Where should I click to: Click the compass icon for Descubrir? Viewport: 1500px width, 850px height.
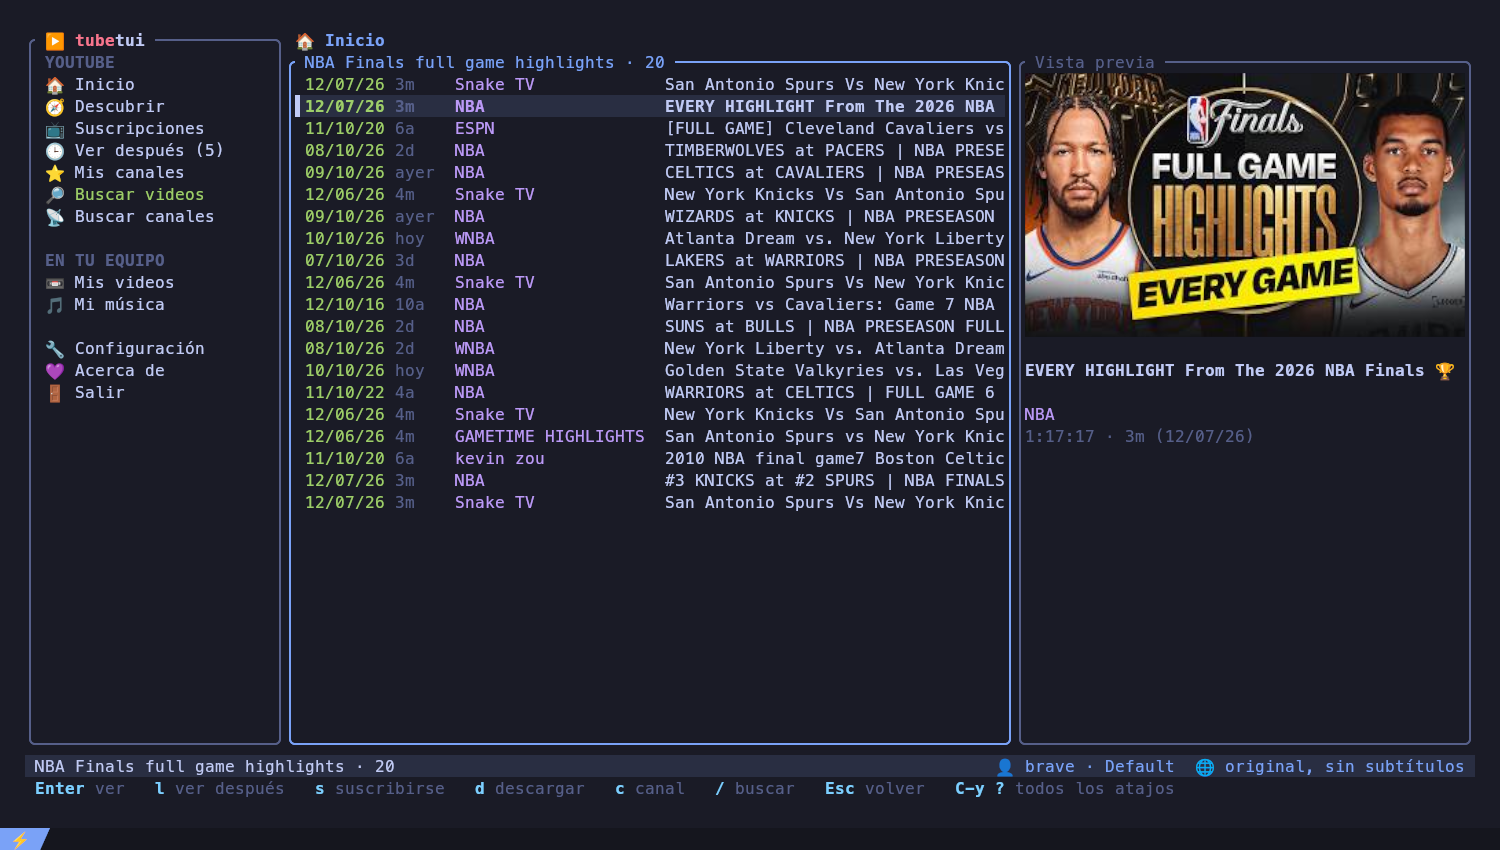pyautogui.click(x=55, y=107)
